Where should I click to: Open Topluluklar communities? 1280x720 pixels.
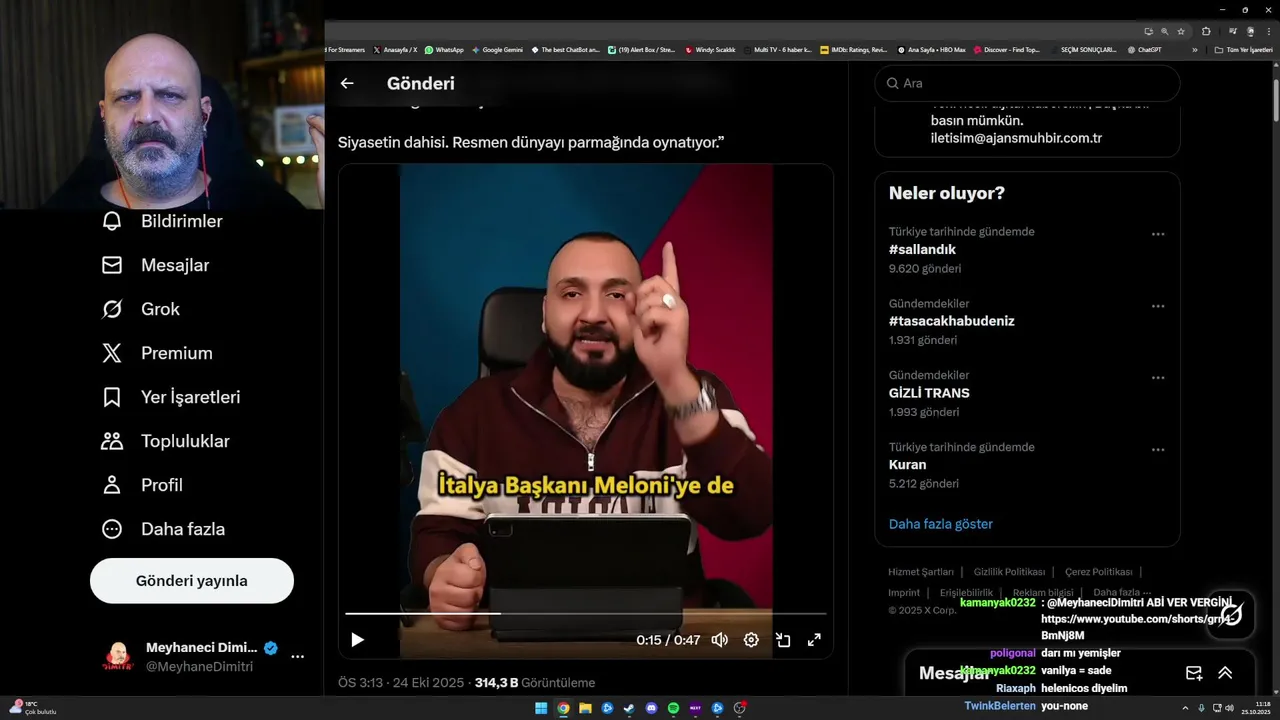pyautogui.click(x=165, y=441)
